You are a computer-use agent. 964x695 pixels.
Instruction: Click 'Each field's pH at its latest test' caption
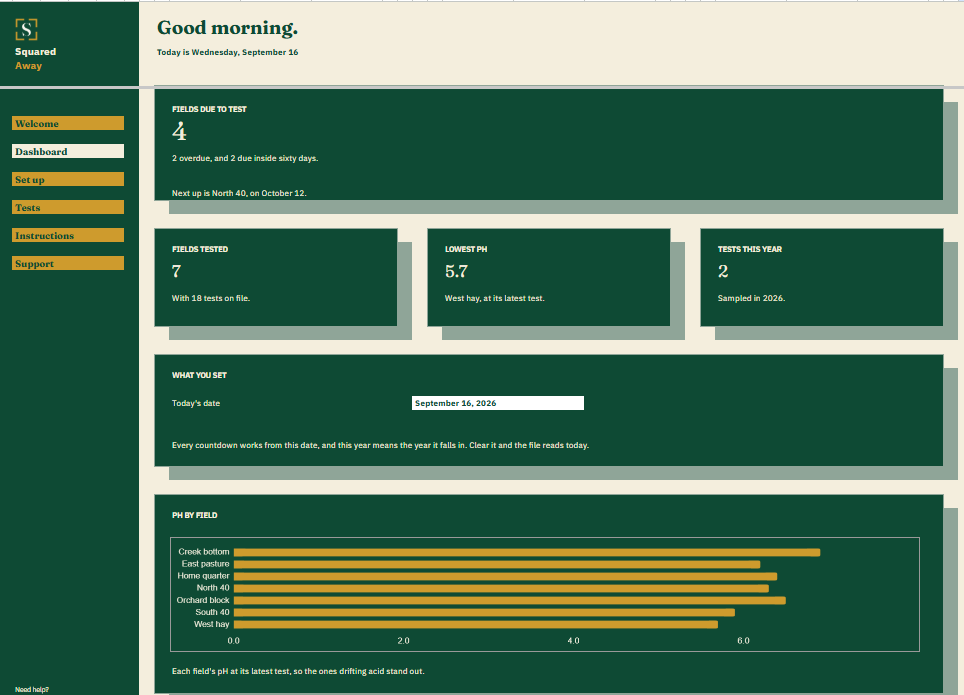pos(298,672)
